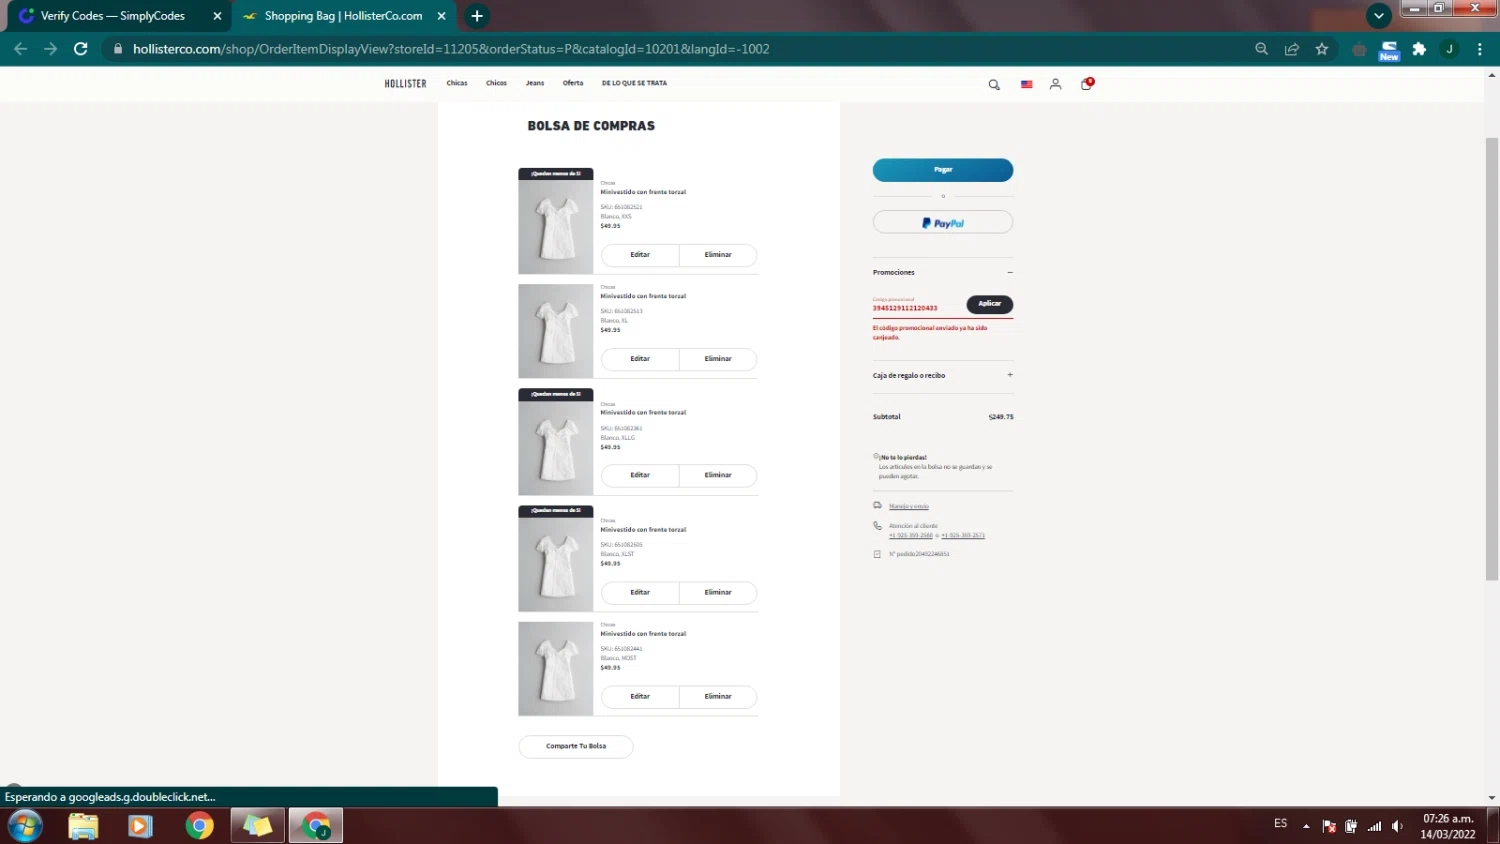
Task: Click the promo code input field
Action: 918,305
